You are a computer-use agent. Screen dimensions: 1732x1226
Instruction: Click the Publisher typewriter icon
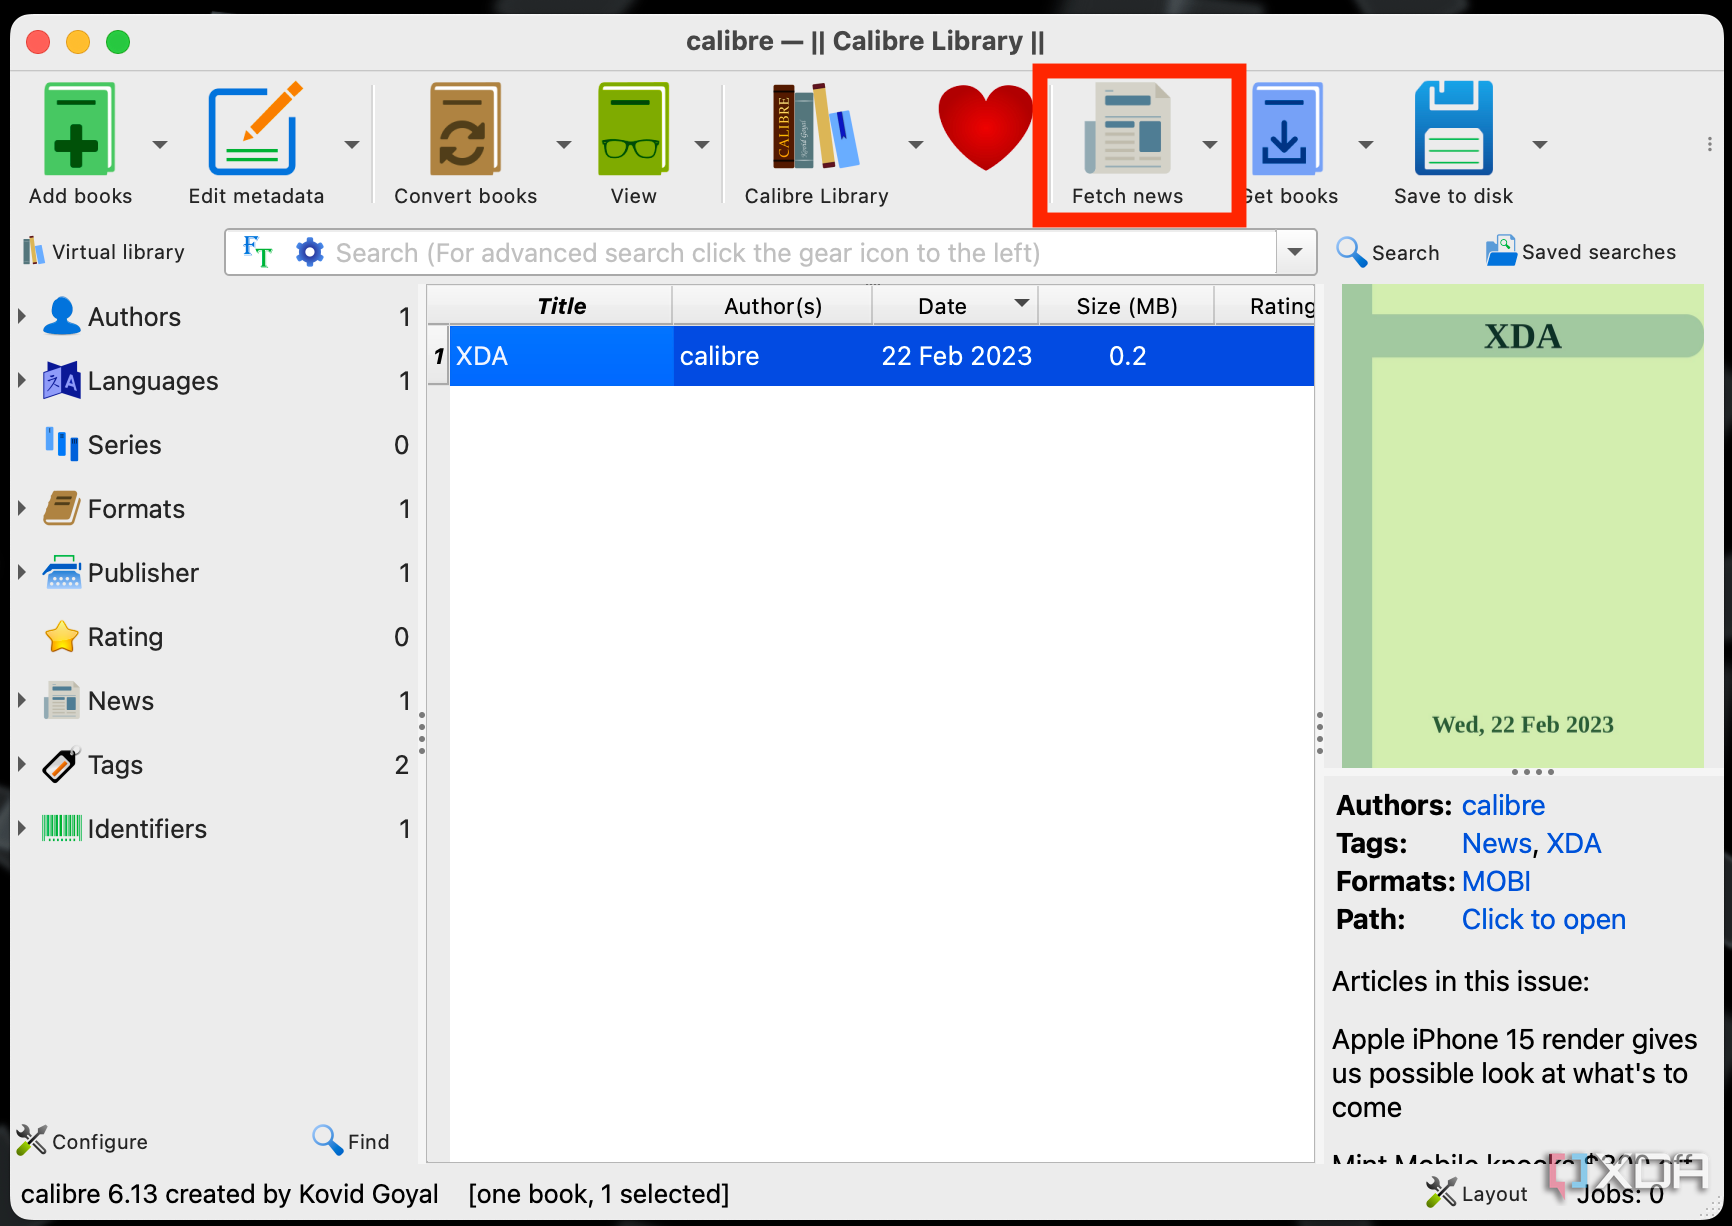pos(62,572)
